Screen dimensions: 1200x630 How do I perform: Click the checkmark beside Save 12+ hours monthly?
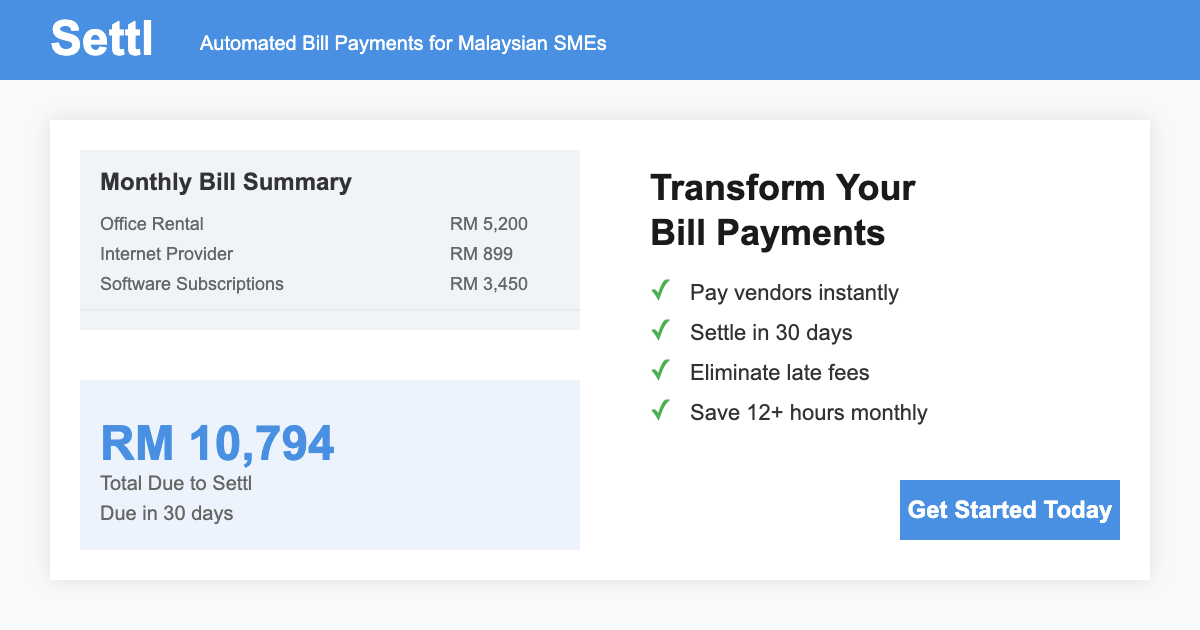coord(660,411)
